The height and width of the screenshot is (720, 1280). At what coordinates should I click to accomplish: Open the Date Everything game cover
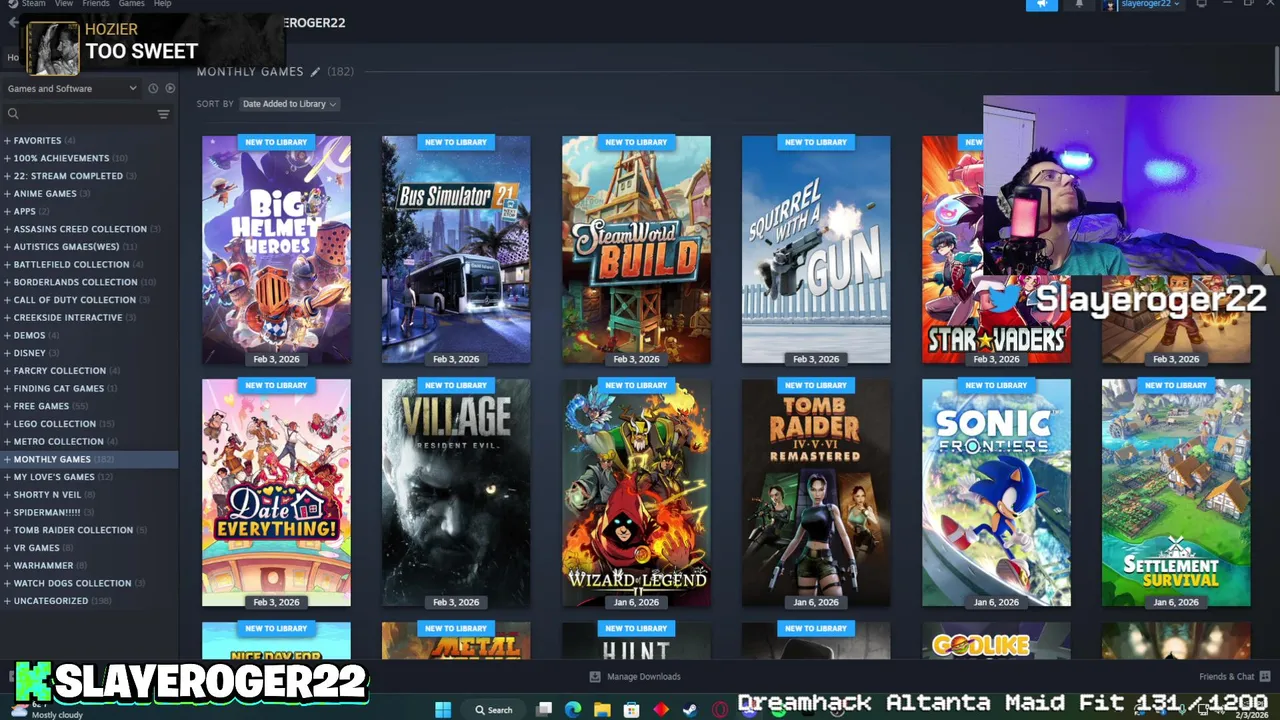[276, 493]
